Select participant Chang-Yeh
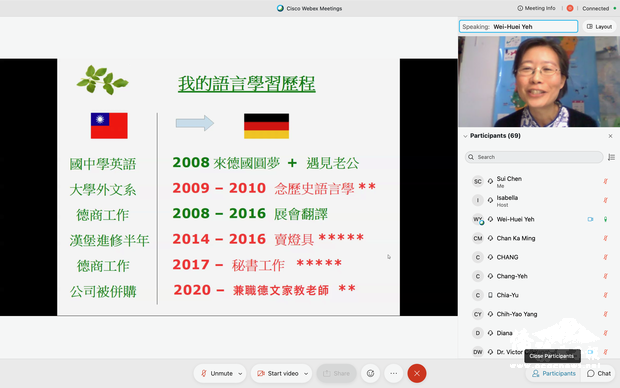This screenshot has height=388, width=620. click(539, 276)
